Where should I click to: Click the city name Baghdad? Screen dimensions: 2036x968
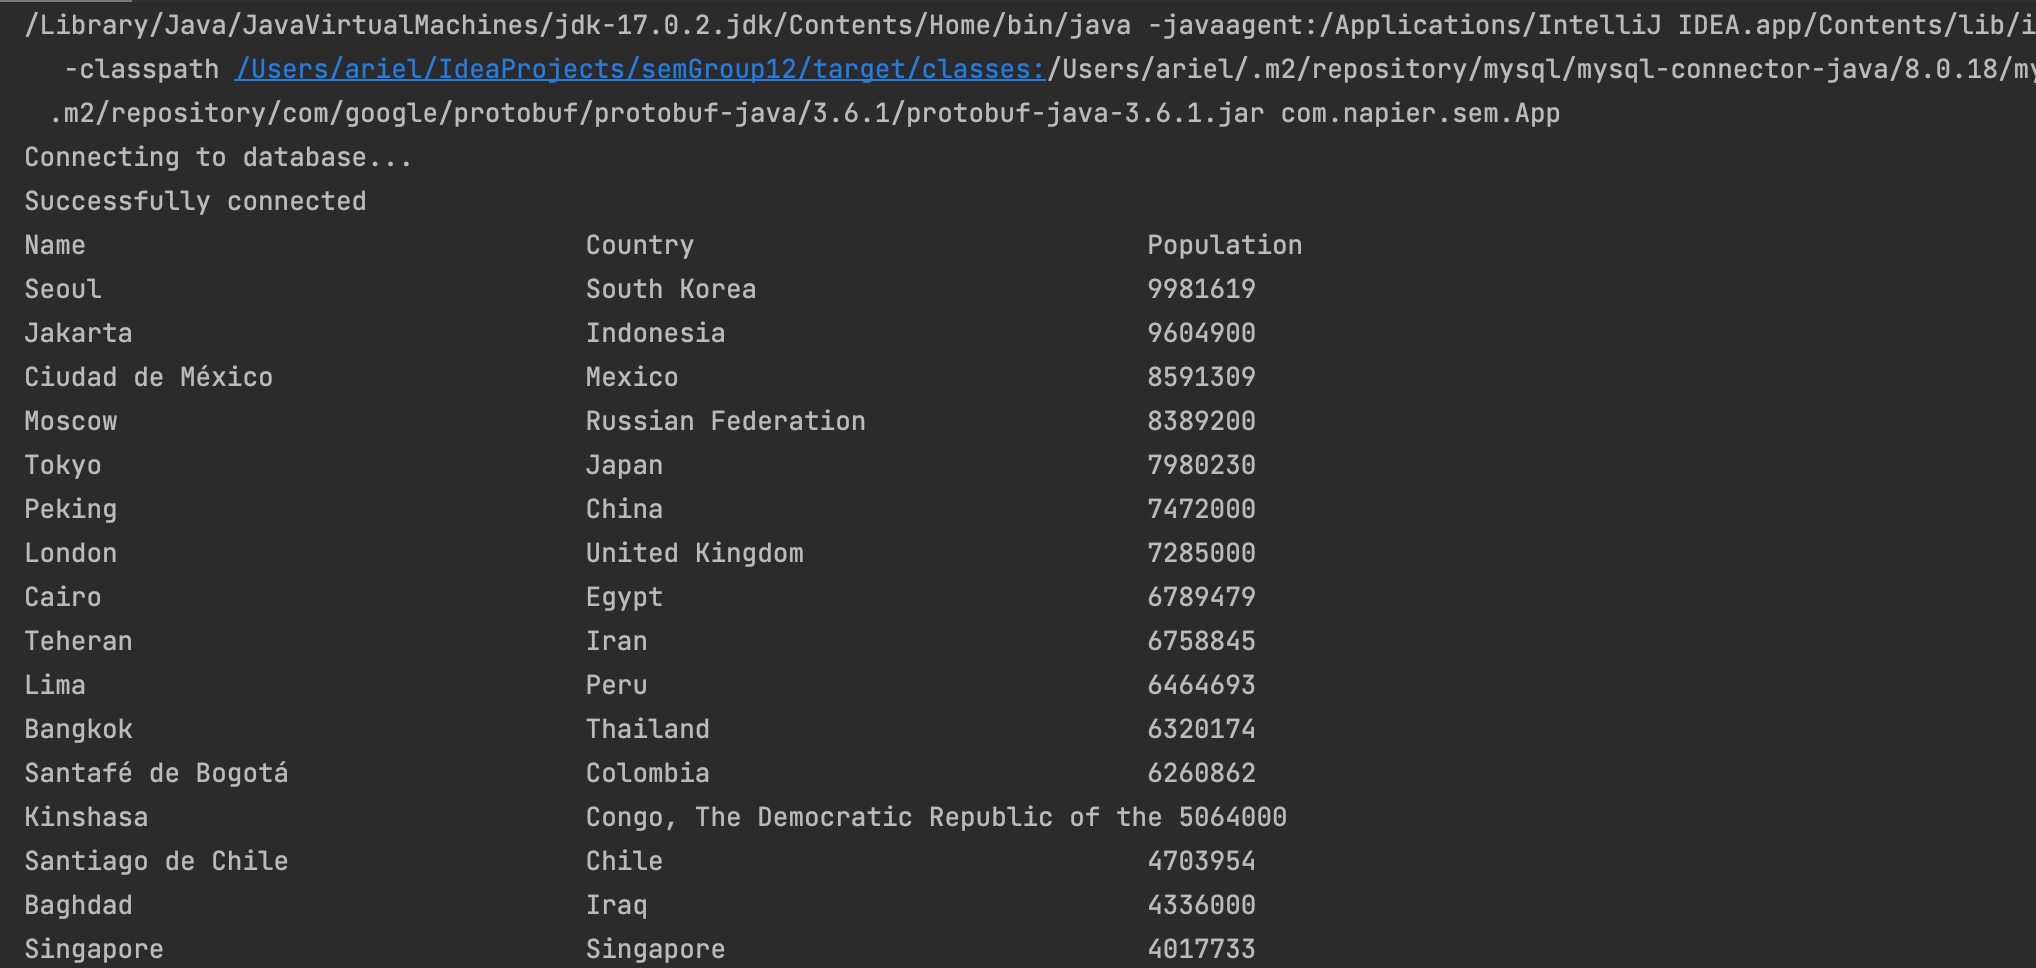(78, 905)
